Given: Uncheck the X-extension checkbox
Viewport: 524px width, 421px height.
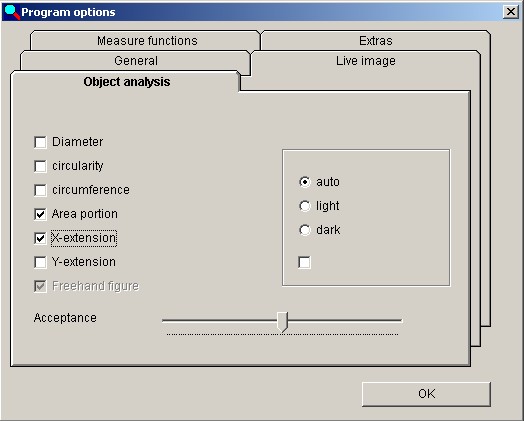Looking at the screenshot, I should [x=40, y=238].
